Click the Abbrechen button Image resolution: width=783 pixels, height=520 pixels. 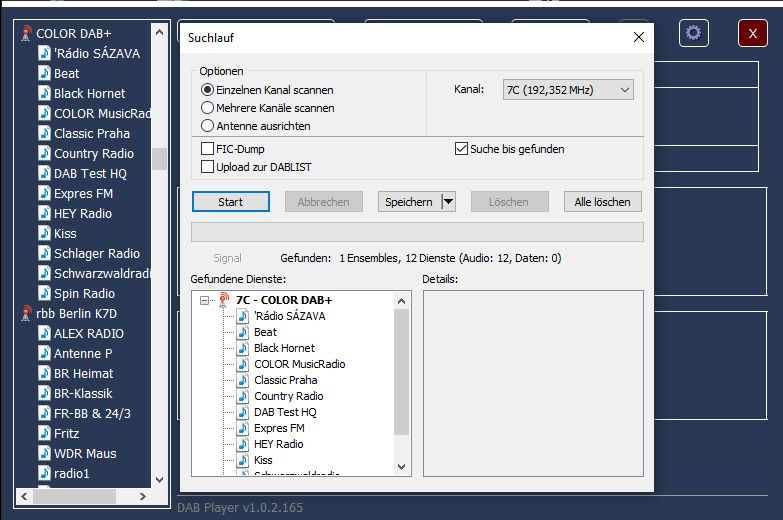pos(324,202)
